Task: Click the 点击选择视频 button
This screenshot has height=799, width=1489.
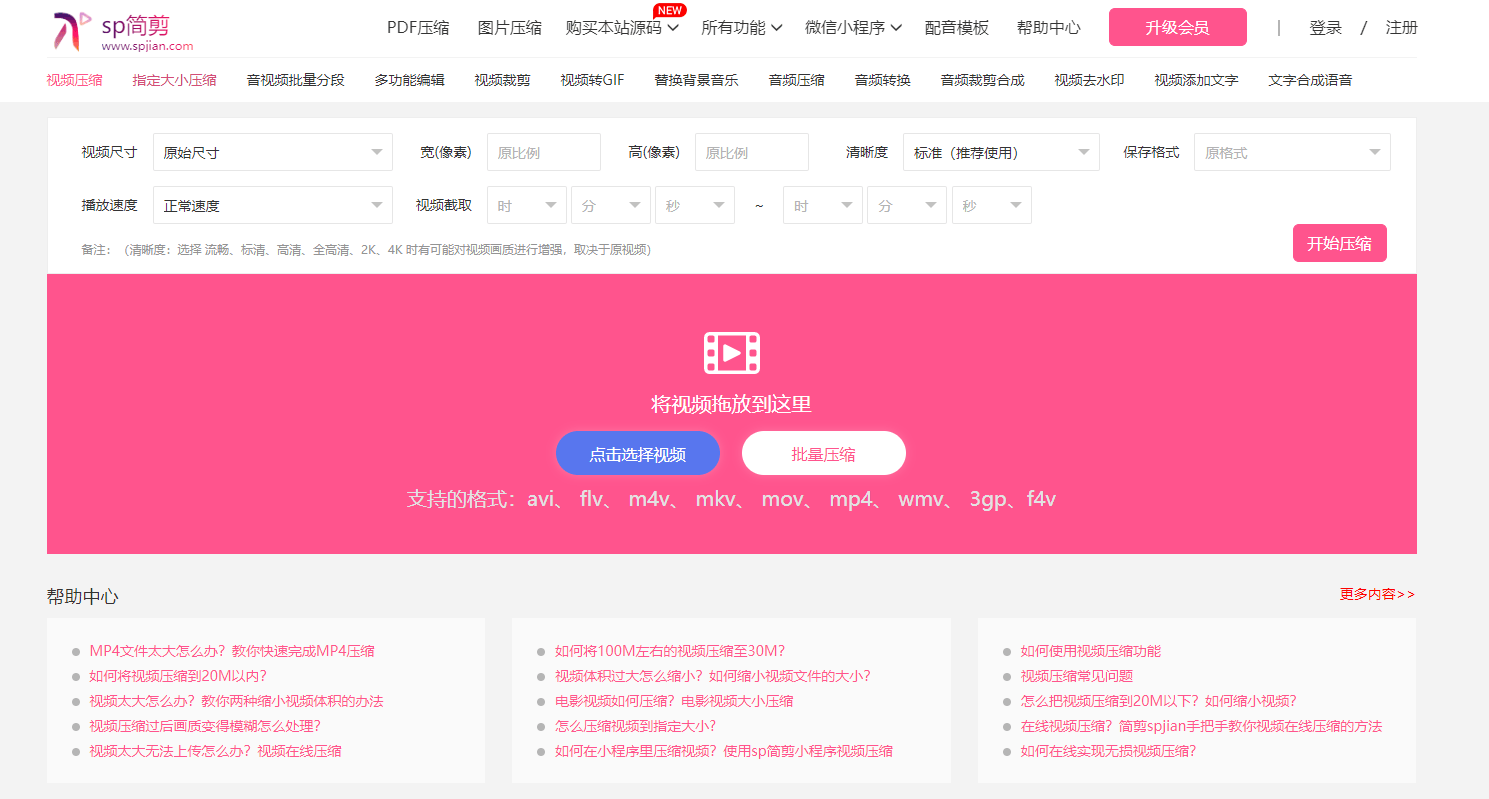Action: pyautogui.click(x=637, y=453)
